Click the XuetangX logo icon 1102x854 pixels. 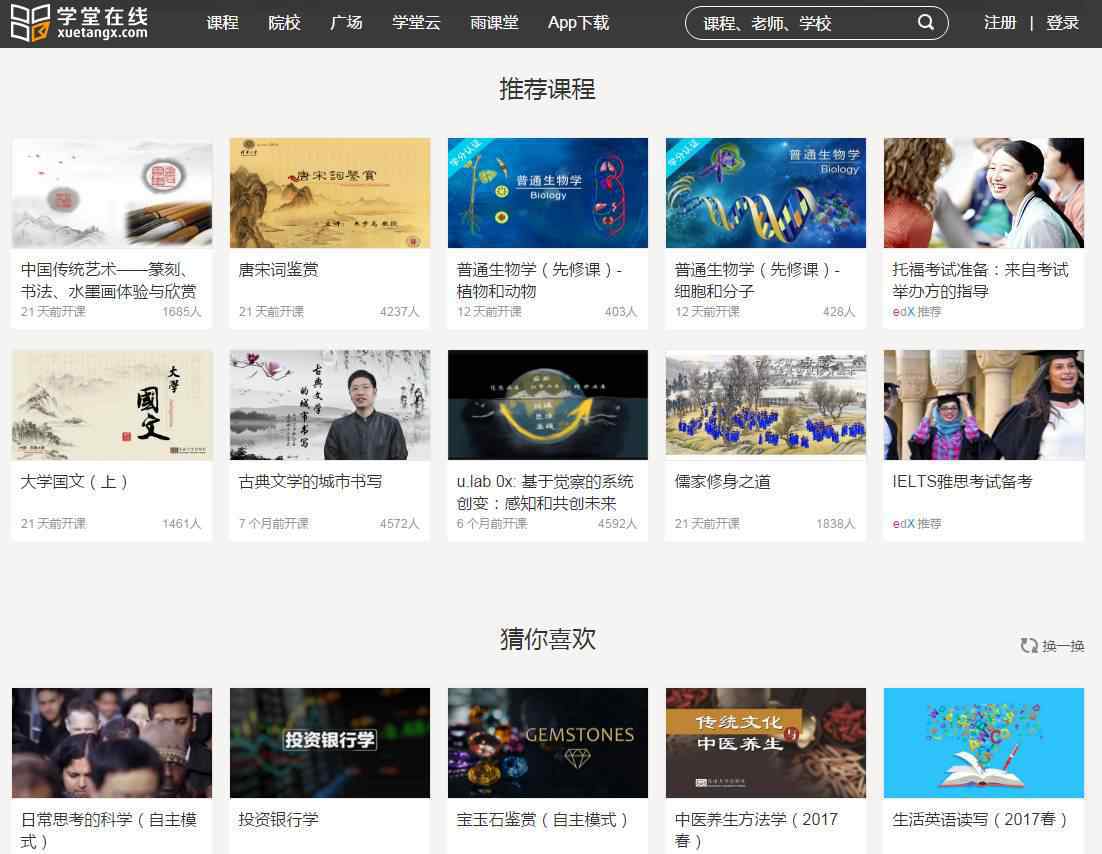(30, 23)
